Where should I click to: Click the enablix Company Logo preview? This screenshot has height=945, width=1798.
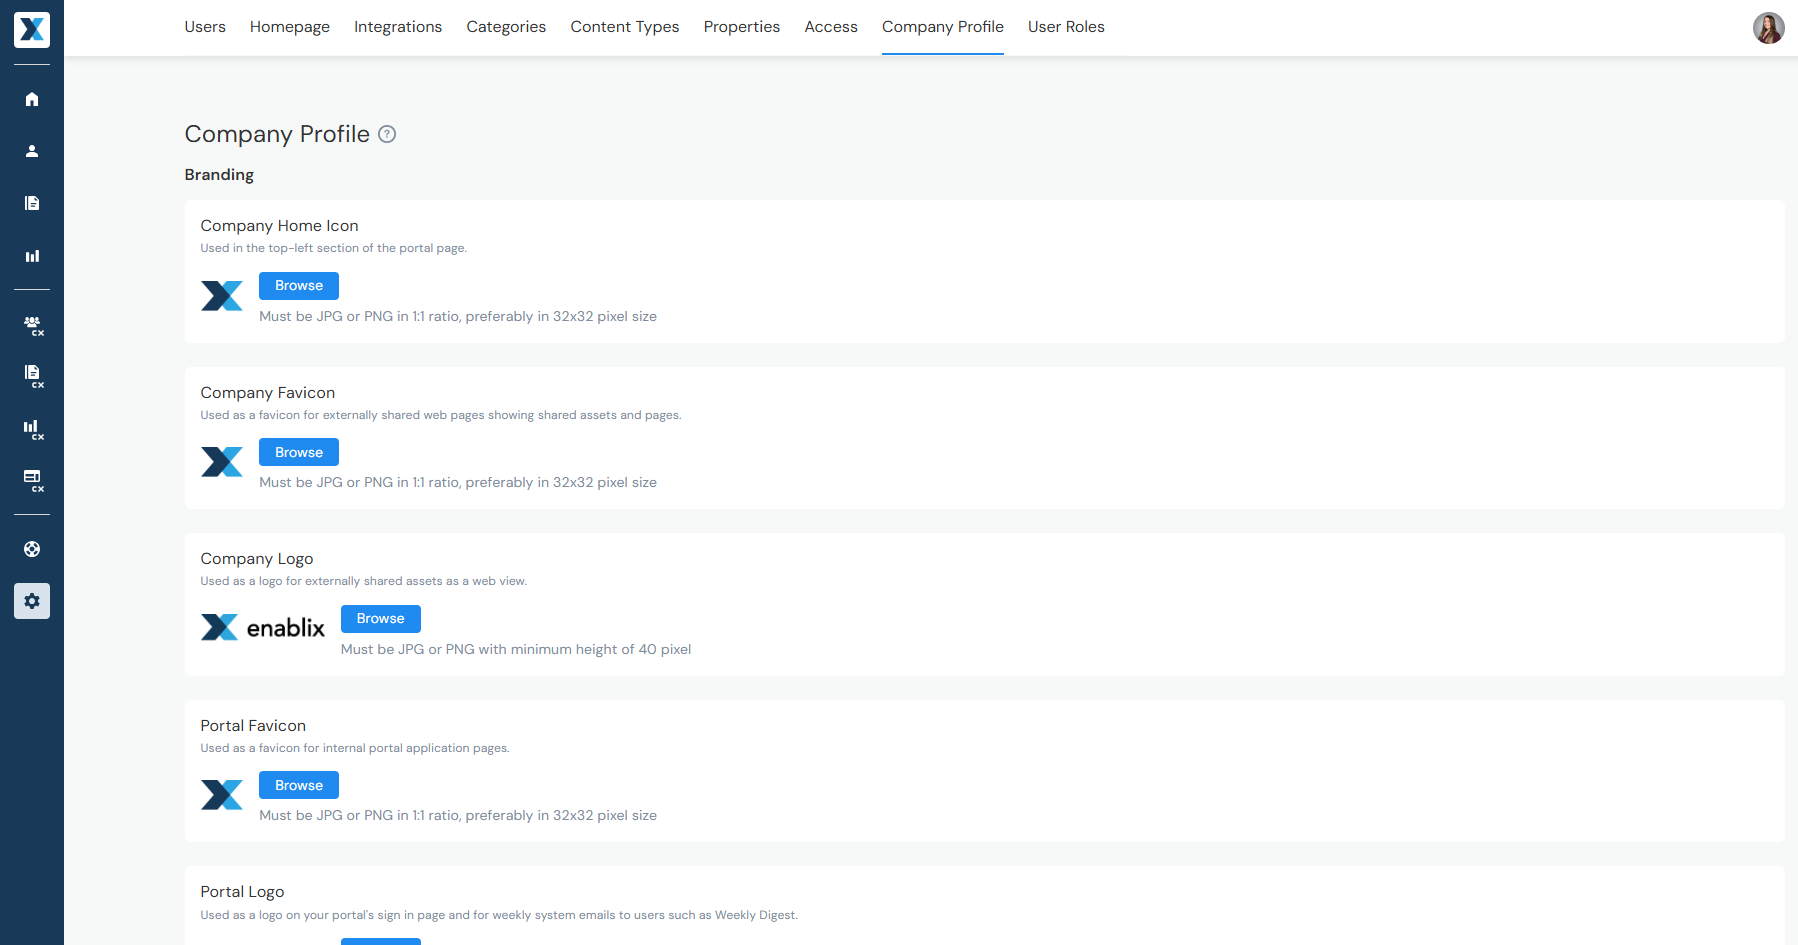click(x=263, y=628)
